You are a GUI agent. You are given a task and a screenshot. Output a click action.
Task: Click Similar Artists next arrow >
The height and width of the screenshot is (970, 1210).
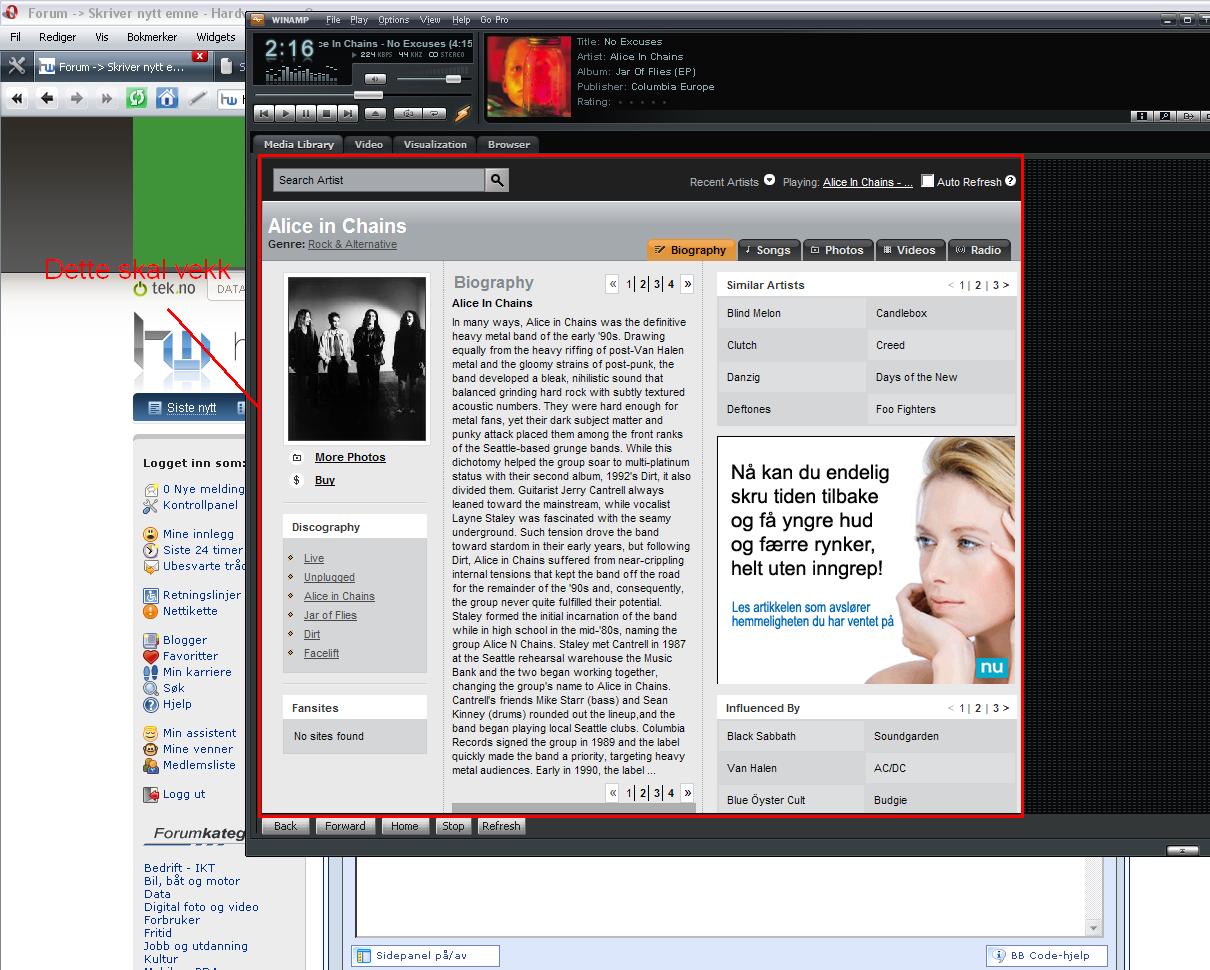pyautogui.click(x=1006, y=285)
